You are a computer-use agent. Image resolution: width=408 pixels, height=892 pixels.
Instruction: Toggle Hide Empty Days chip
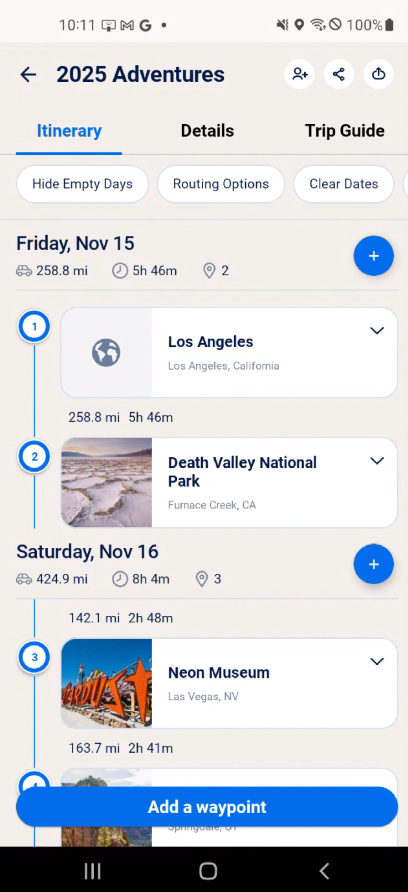[83, 184]
